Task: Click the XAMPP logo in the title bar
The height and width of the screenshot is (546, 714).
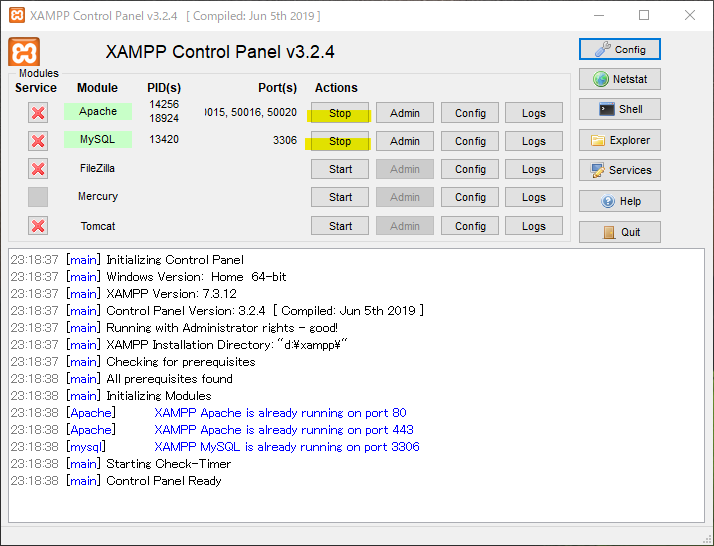Action: 17,15
